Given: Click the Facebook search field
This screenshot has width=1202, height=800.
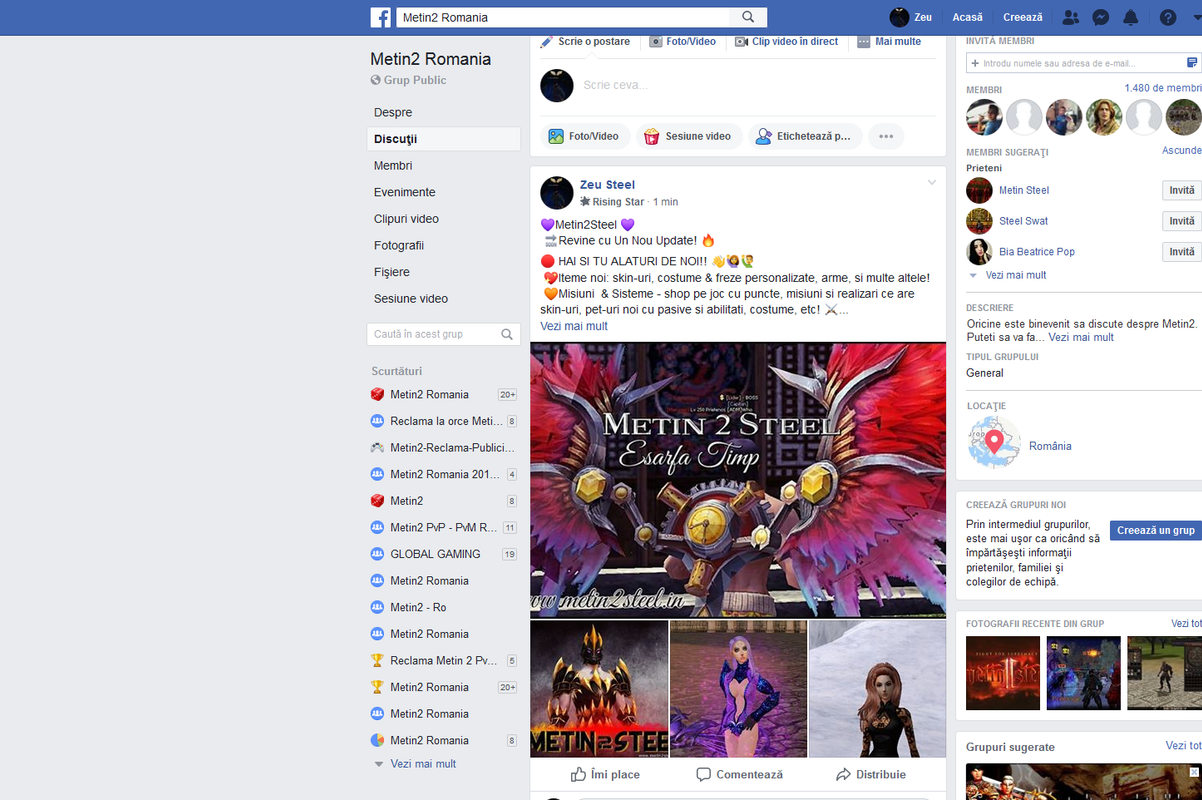Looking at the screenshot, I should click(x=563, y=17).
